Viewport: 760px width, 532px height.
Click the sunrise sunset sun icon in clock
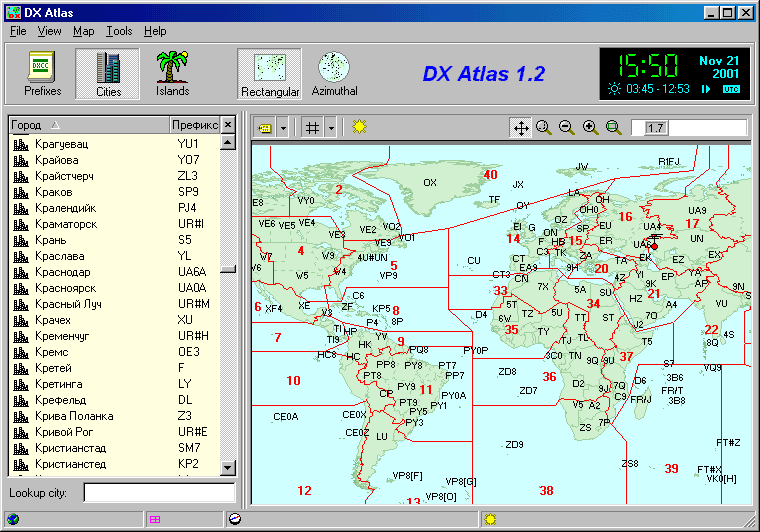point(614,89)
